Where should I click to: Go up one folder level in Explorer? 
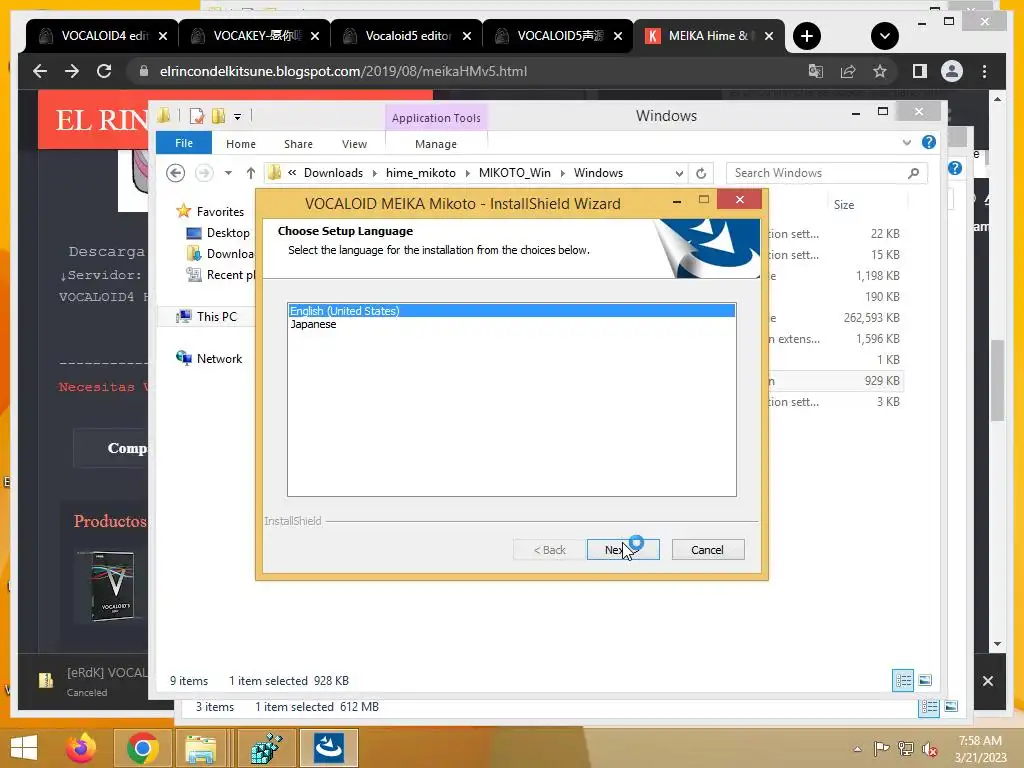click(x=251, y=173)
